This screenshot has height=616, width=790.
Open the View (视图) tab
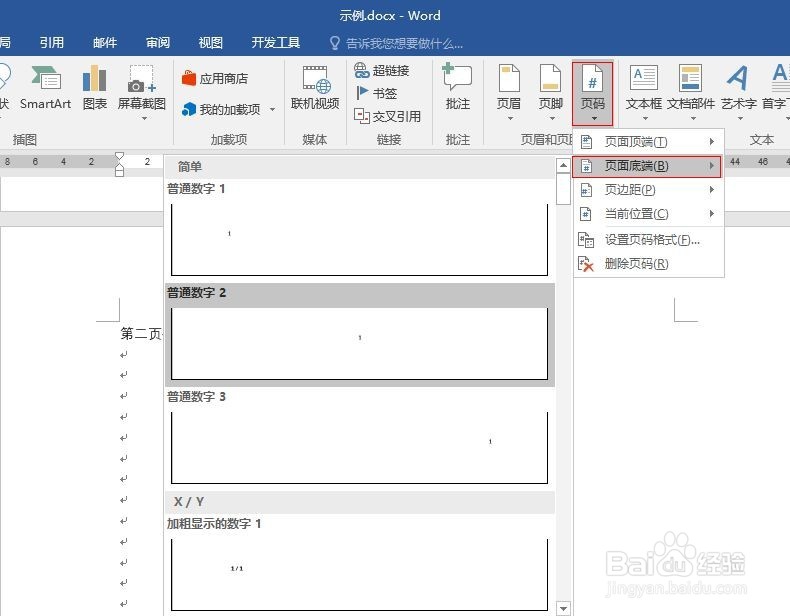click(x=211, y=43)
